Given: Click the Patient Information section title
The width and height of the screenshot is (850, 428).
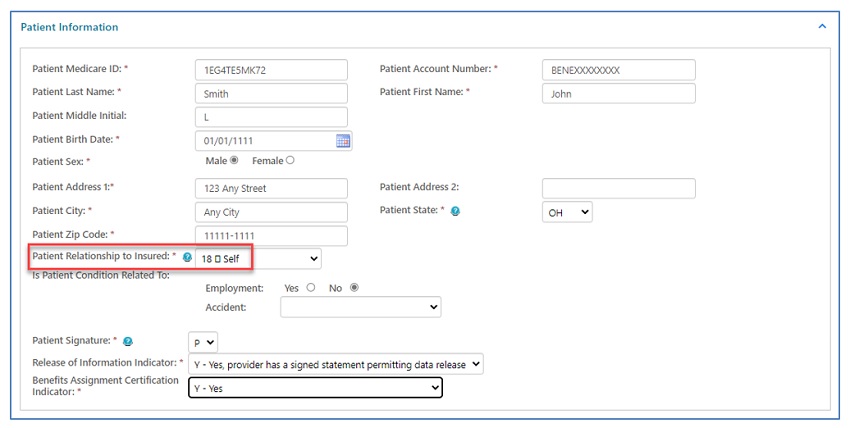Looking at the screenshot, I should pos(69,27).
